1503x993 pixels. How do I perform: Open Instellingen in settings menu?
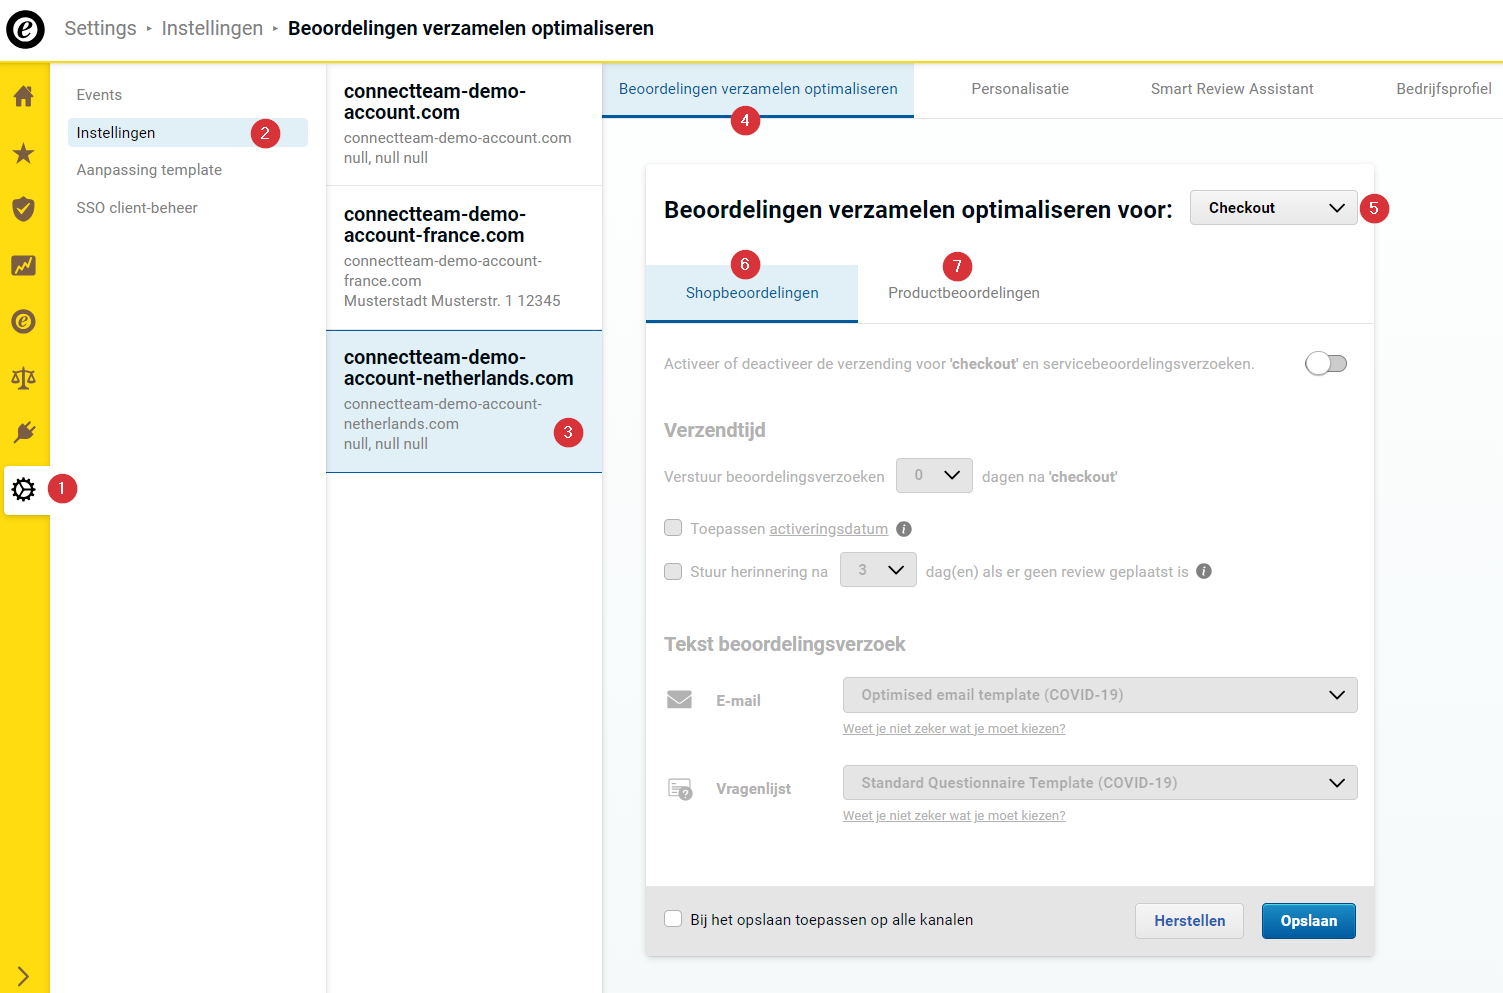click(188, 133)
